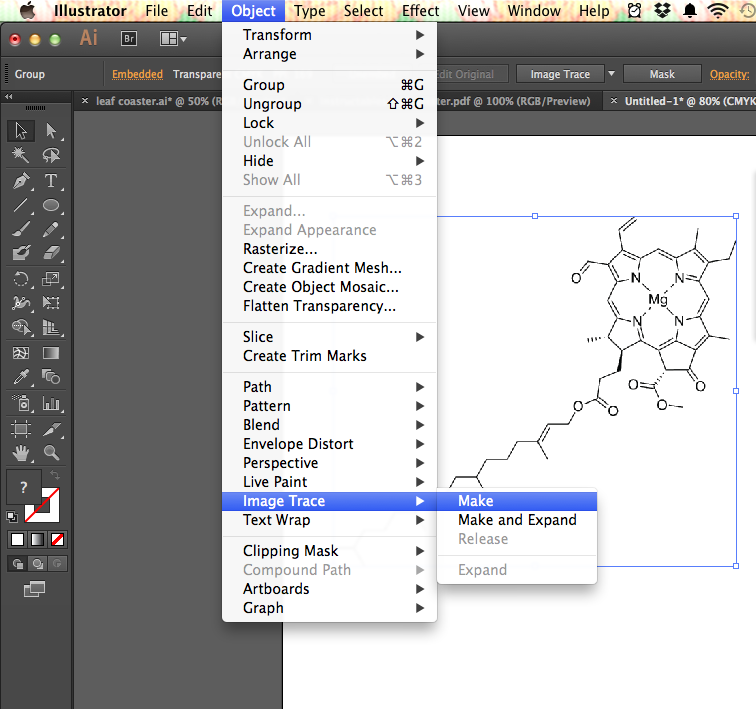Viewport: 756px width, 709px height.
Task: Pick the Ellipse tool
Action: click(x=51, y=205)
